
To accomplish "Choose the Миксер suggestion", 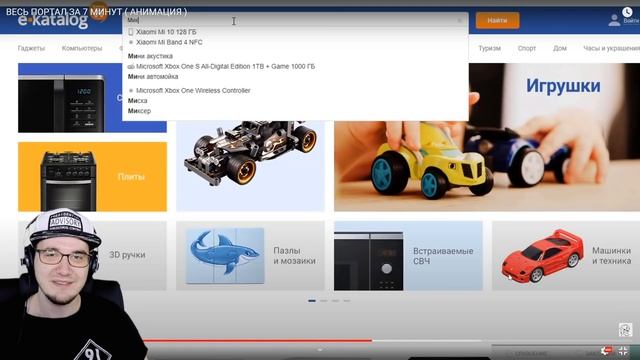I will tap(139, 111).
